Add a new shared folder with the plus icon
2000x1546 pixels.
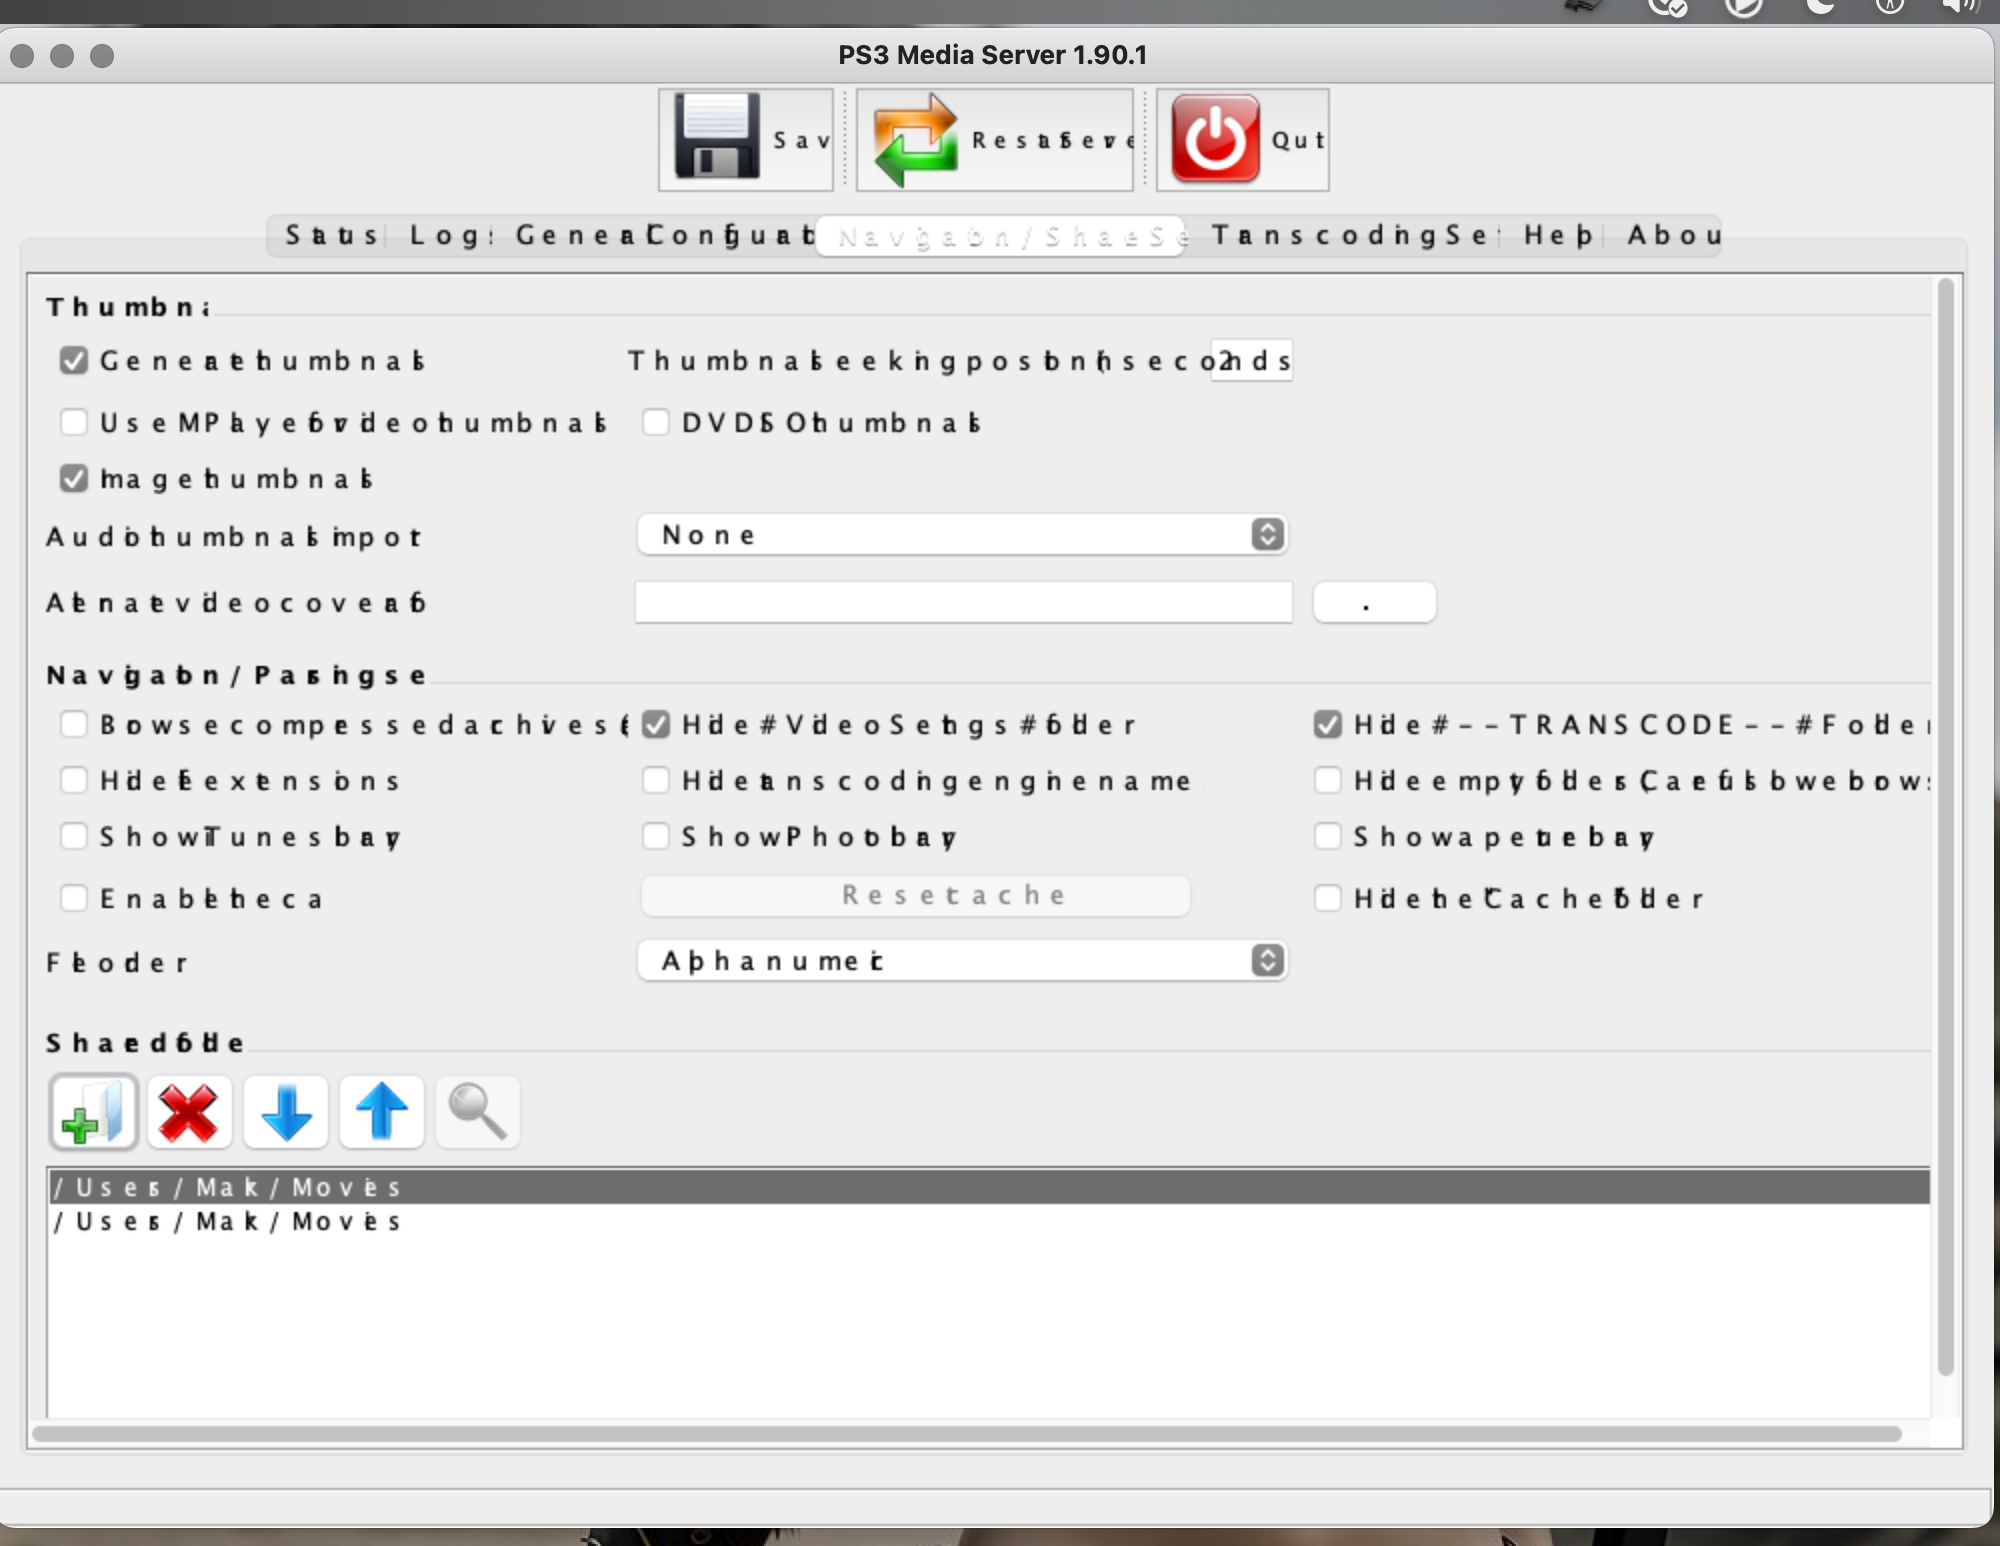tap(93, 1112)
